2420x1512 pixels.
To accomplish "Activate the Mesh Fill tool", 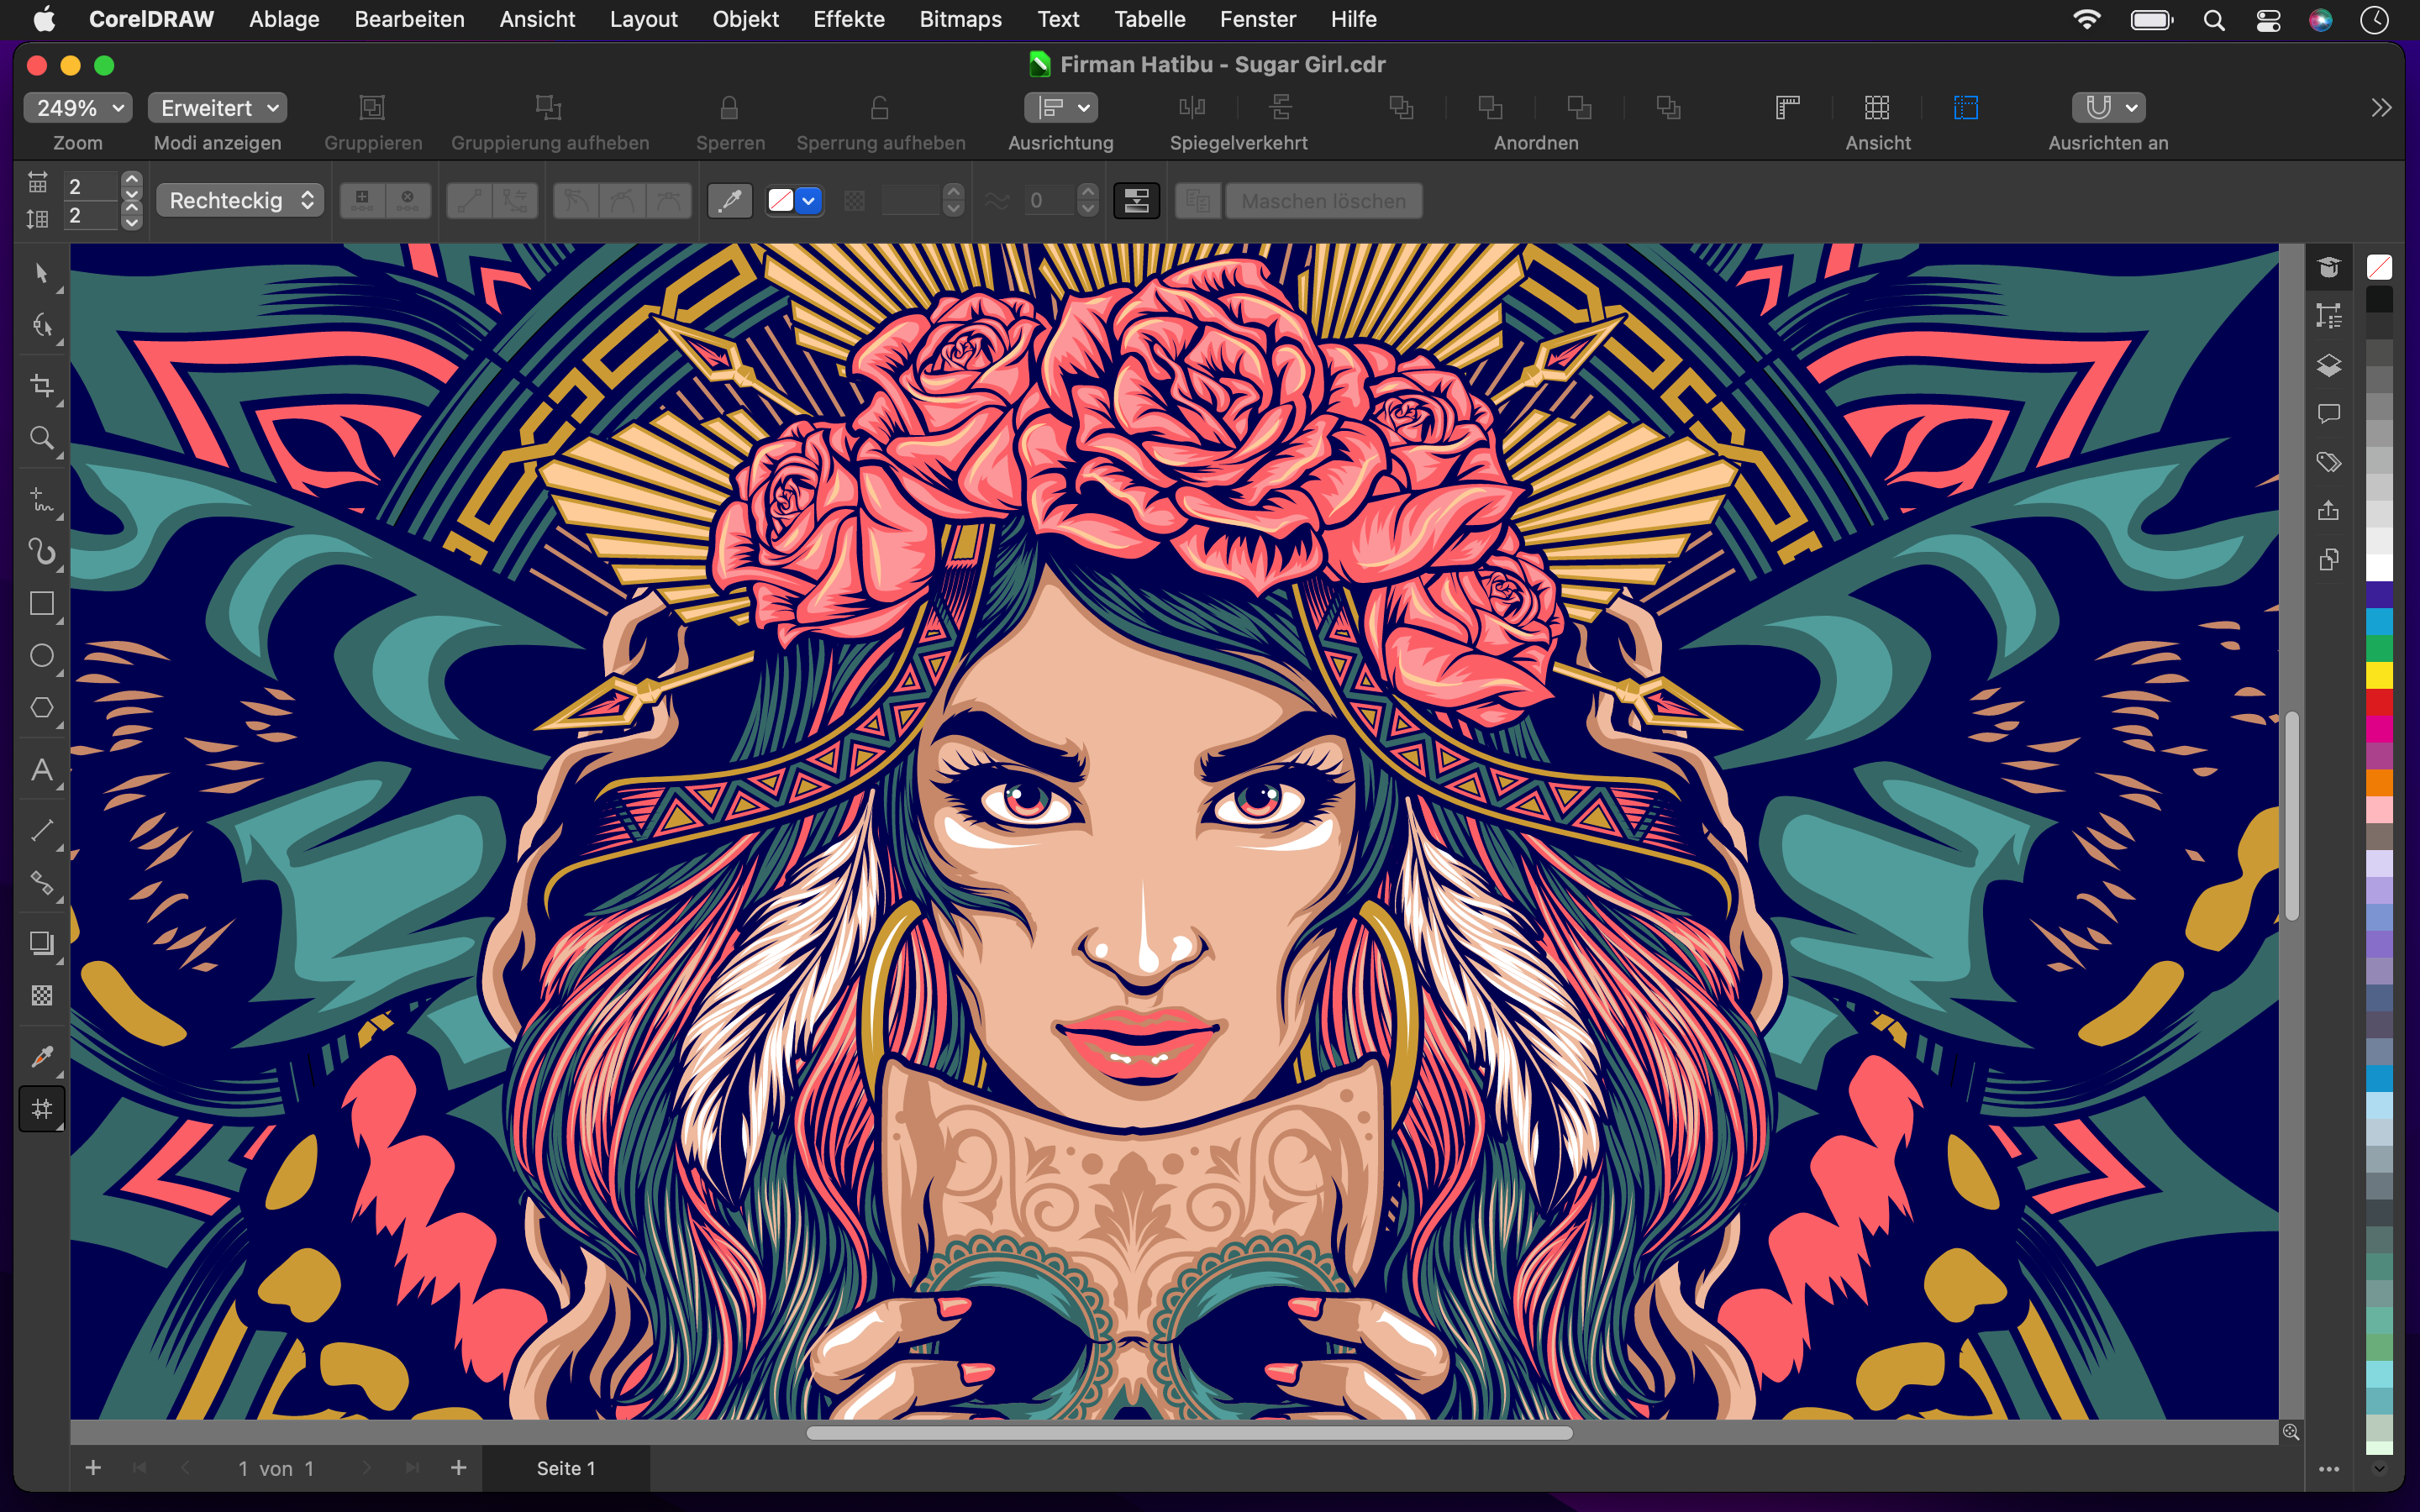I will coord(42,1108).
